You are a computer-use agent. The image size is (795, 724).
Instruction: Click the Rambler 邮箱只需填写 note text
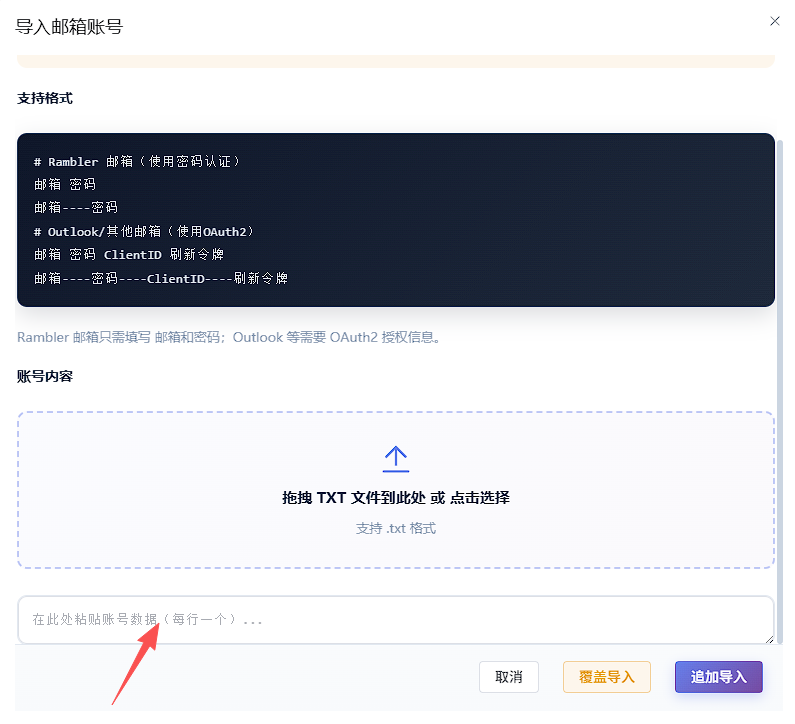pyautogui.click(x=229, y=337)
